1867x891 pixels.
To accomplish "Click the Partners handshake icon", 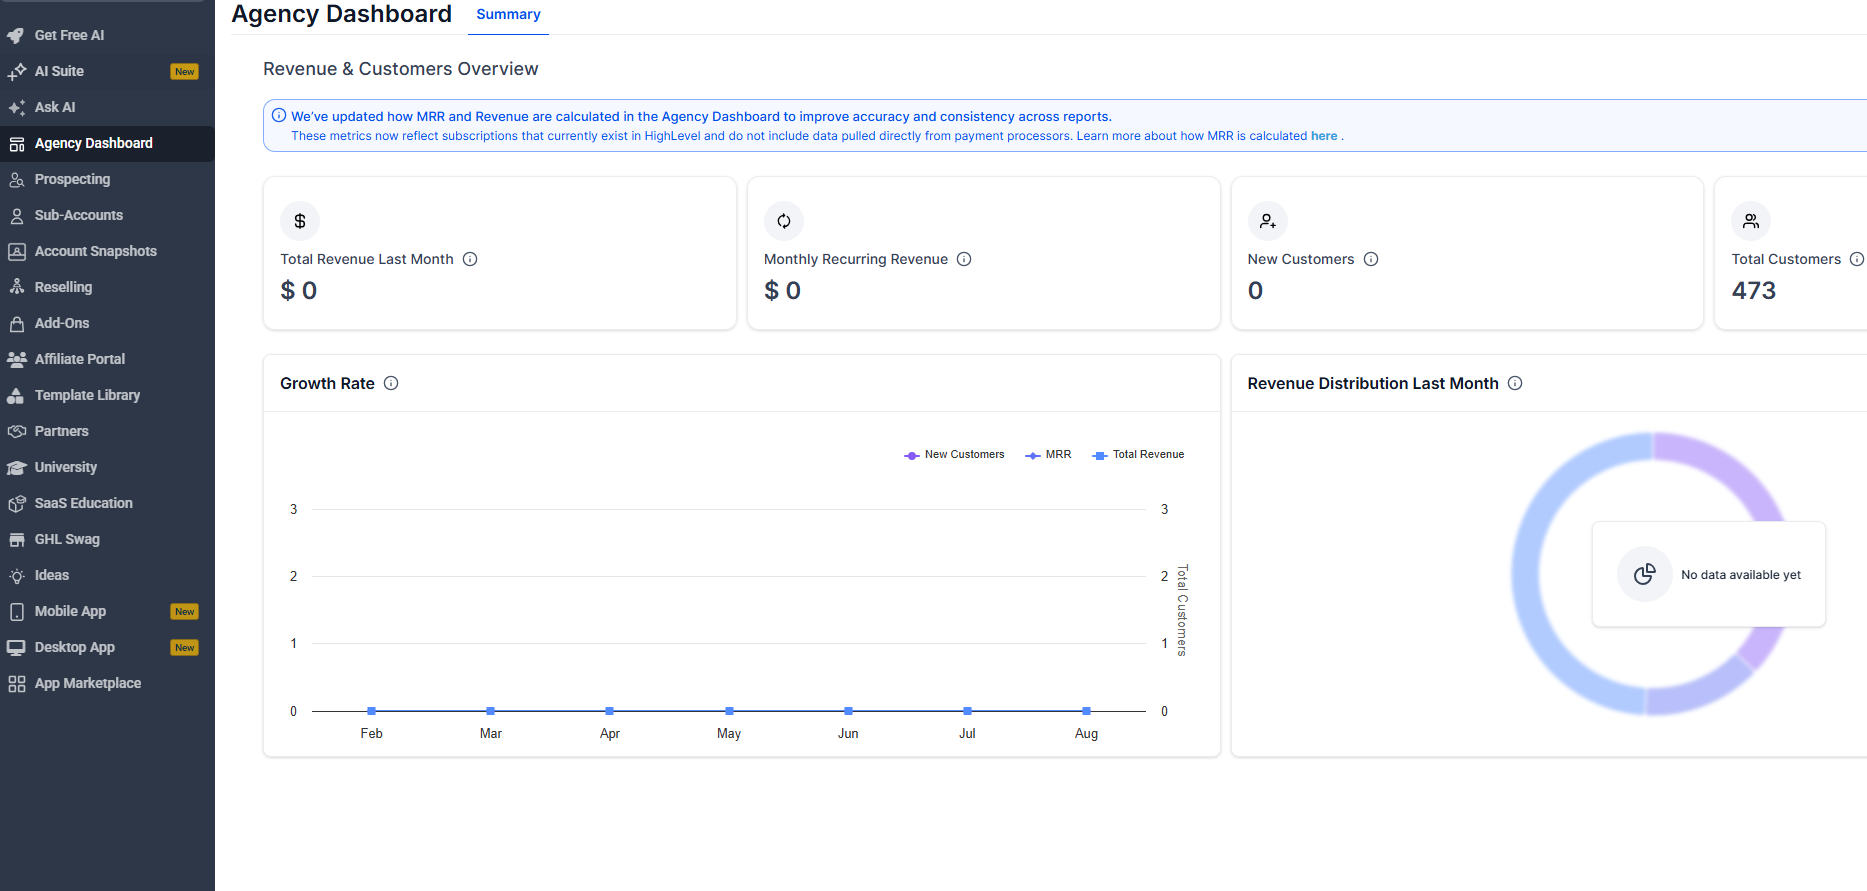I will point(16,431).
